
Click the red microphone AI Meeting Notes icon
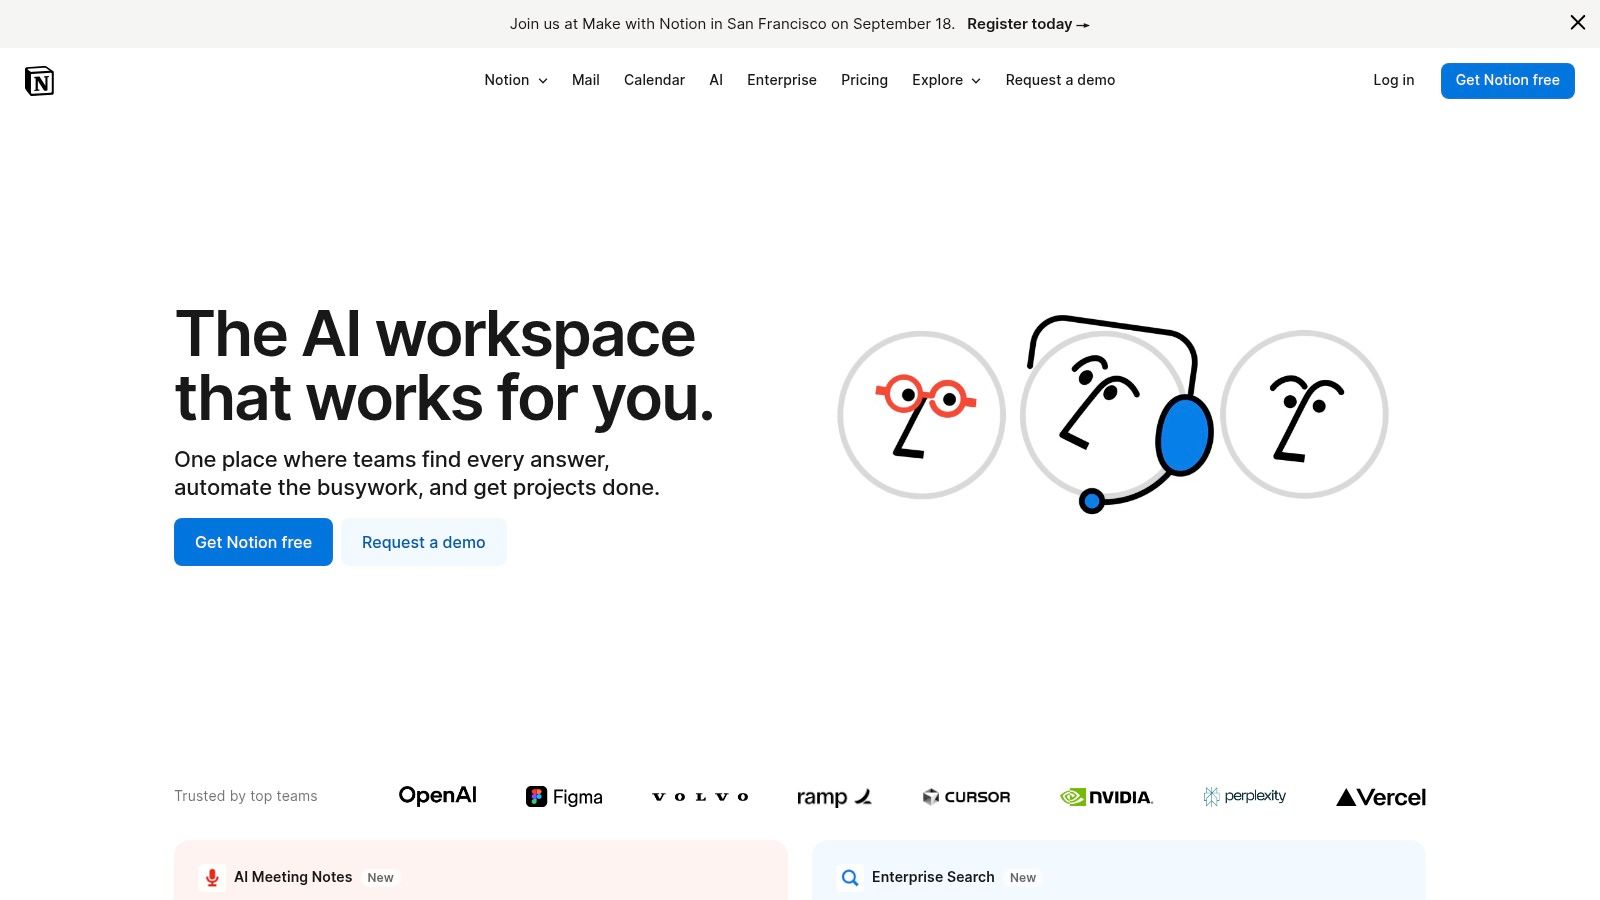pos(212,877)
